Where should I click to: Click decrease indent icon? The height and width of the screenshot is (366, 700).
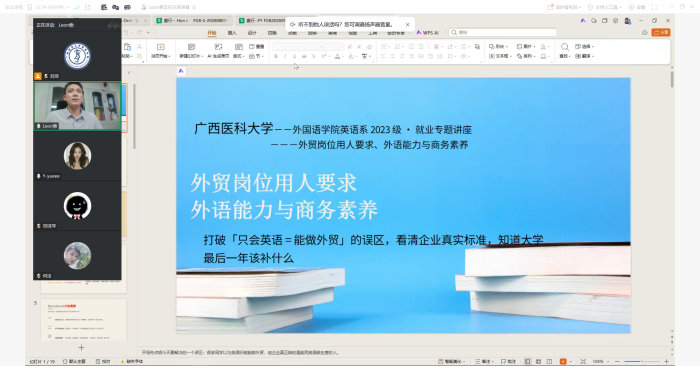pyautogui.click(x=411, y=46)
